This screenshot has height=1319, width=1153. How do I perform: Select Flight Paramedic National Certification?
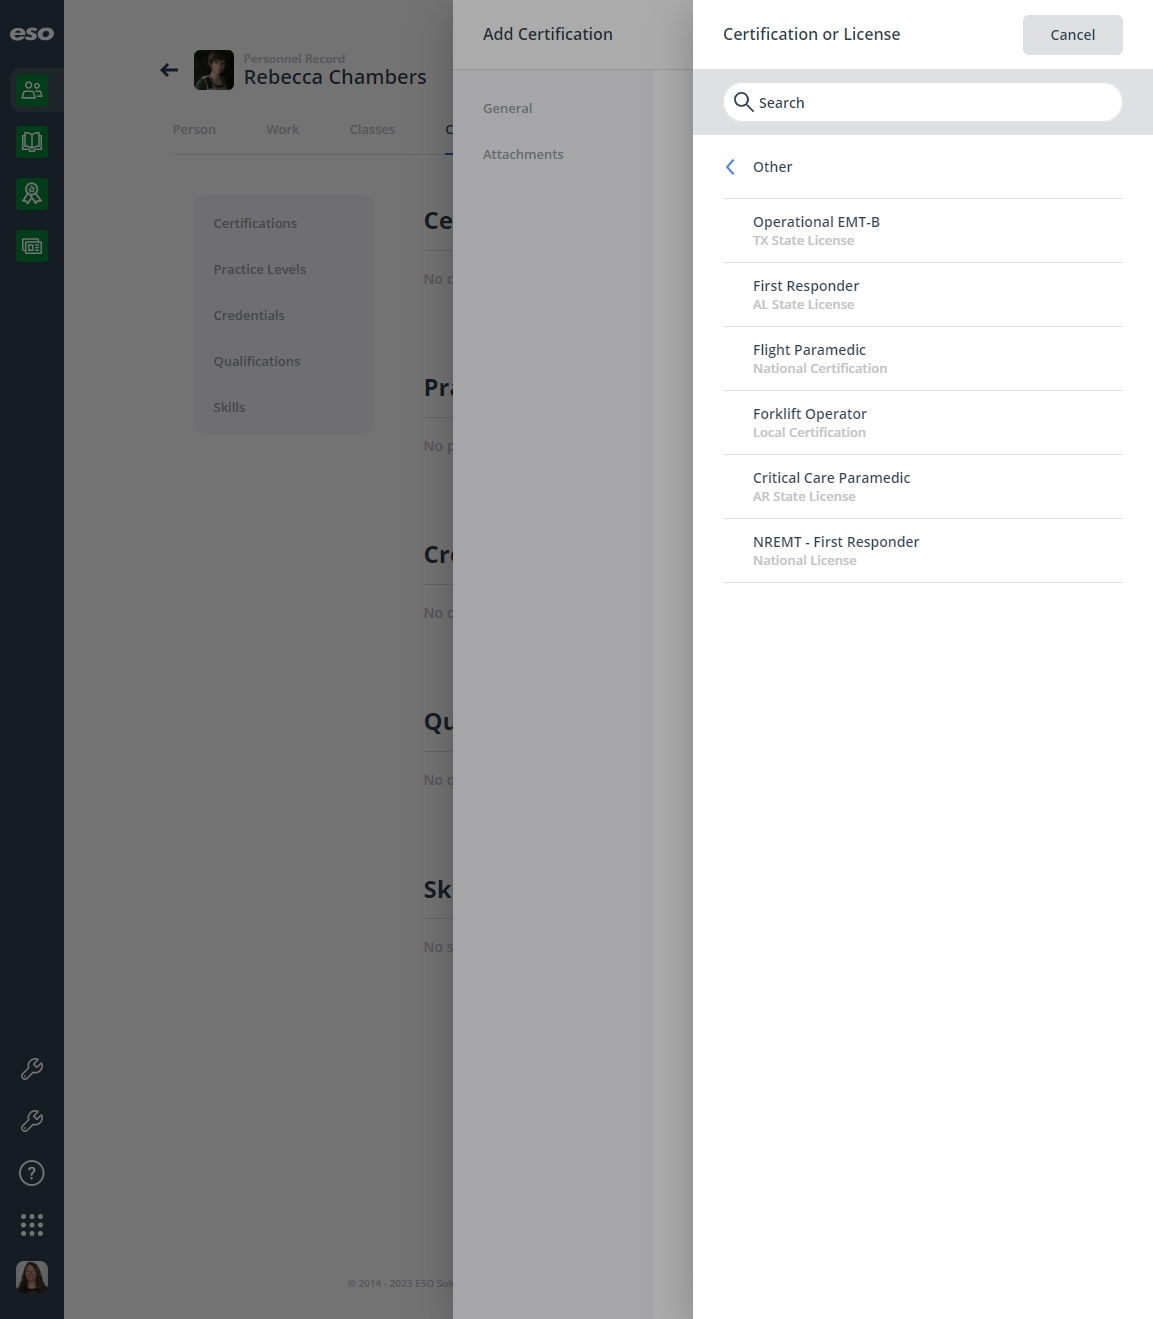922,359
